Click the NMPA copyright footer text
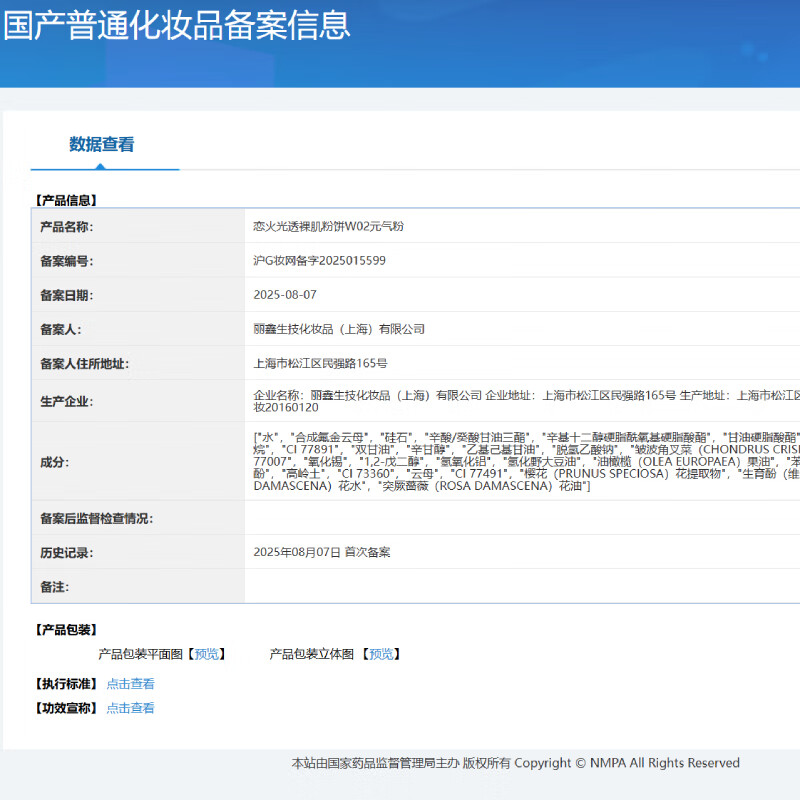The width and height of the screenshot is (800, 800). pyautogui.click(x=515, y=763)
